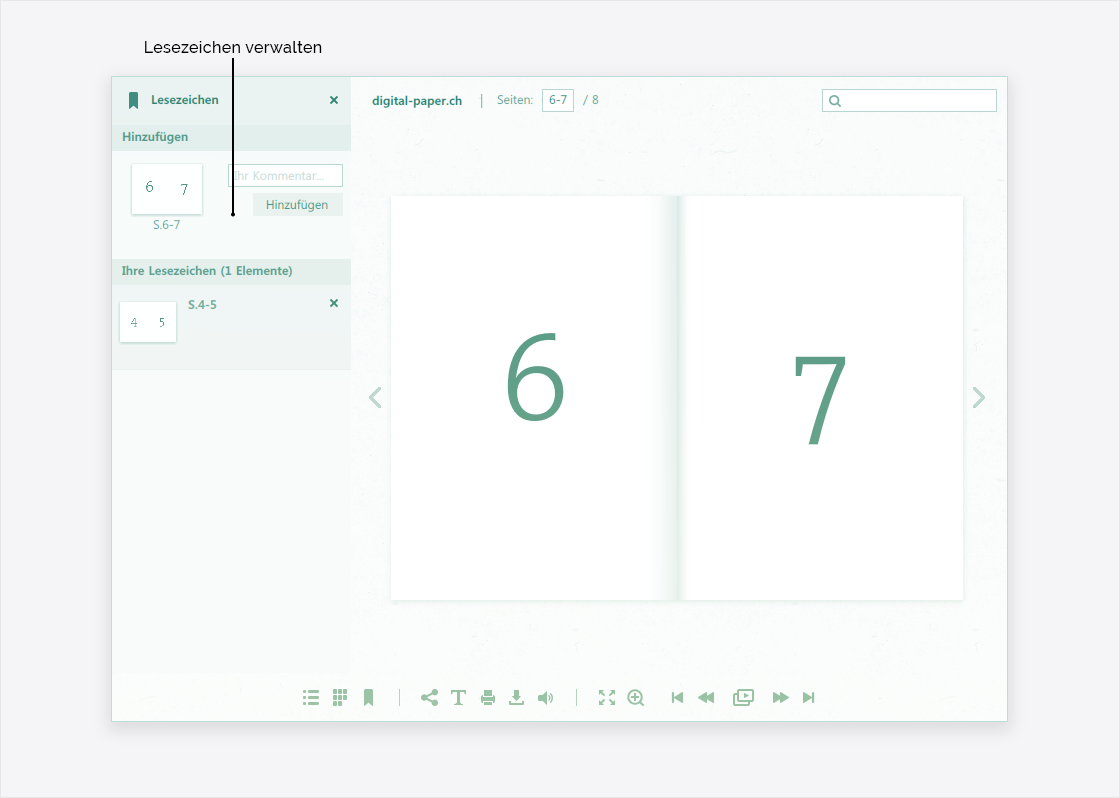Go back with the rewind button
Image resolution: width=1120 pixels, height=798 pixels.
(706, 698)
